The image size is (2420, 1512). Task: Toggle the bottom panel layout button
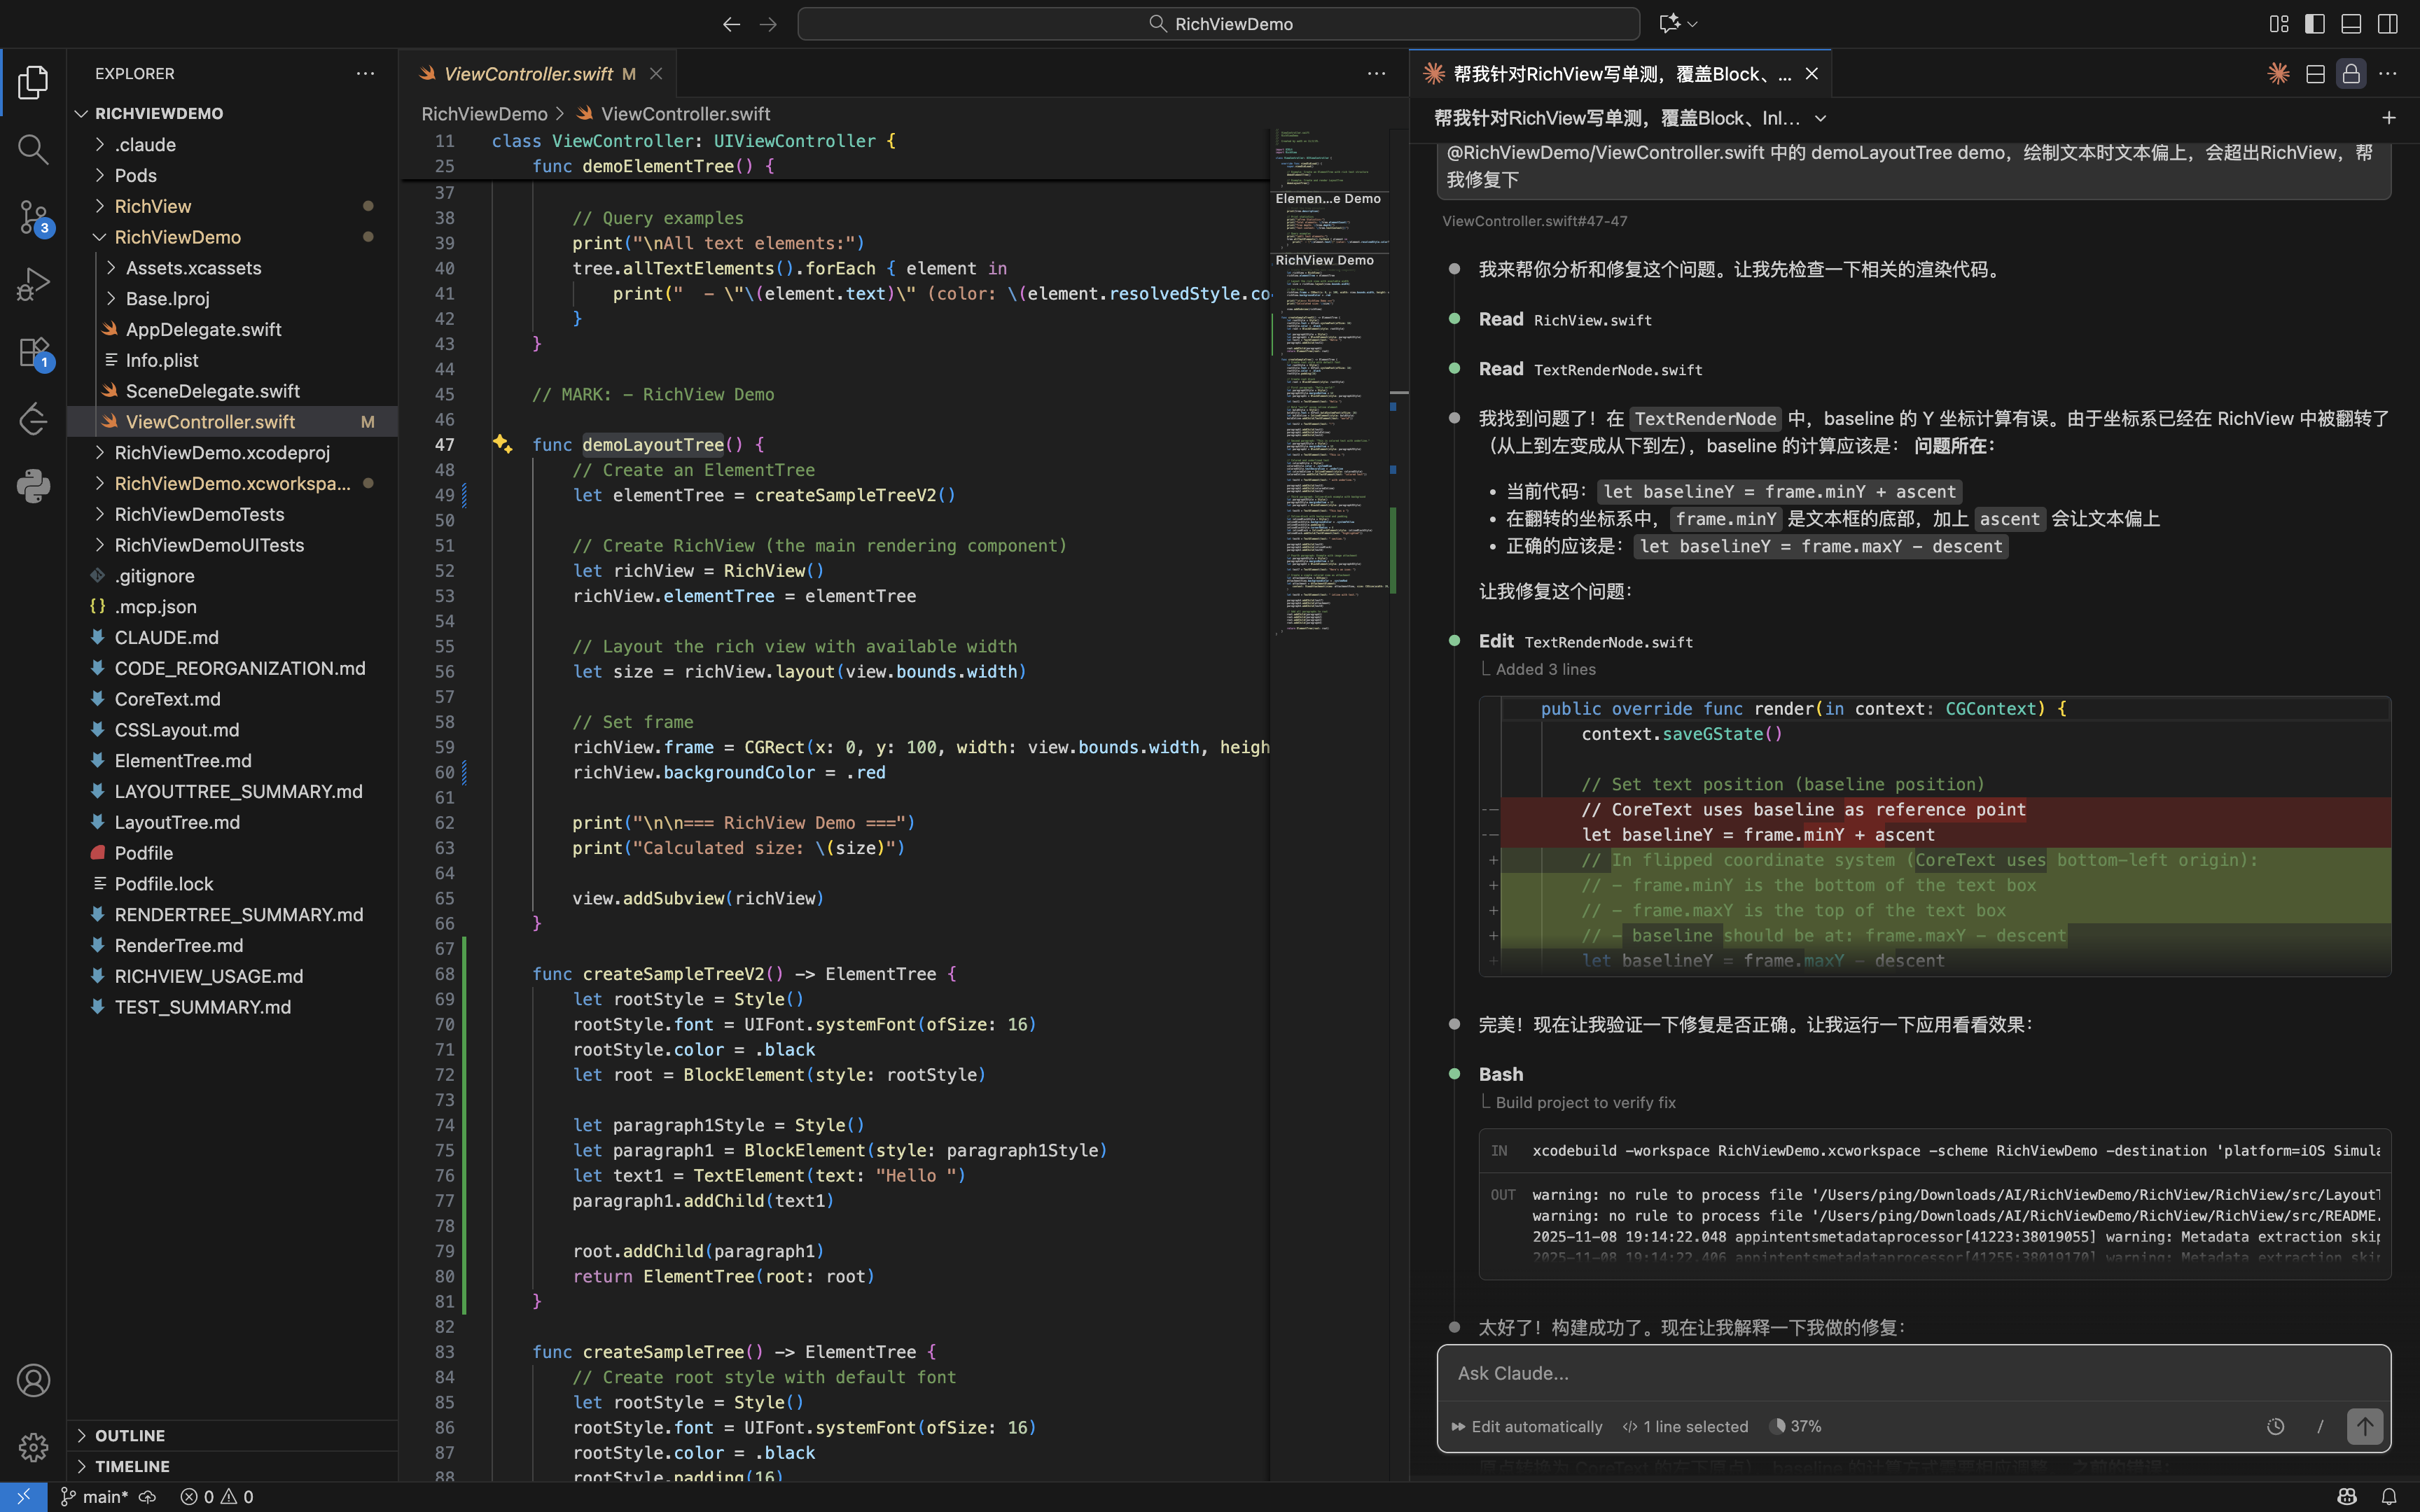coord(2351,24)
